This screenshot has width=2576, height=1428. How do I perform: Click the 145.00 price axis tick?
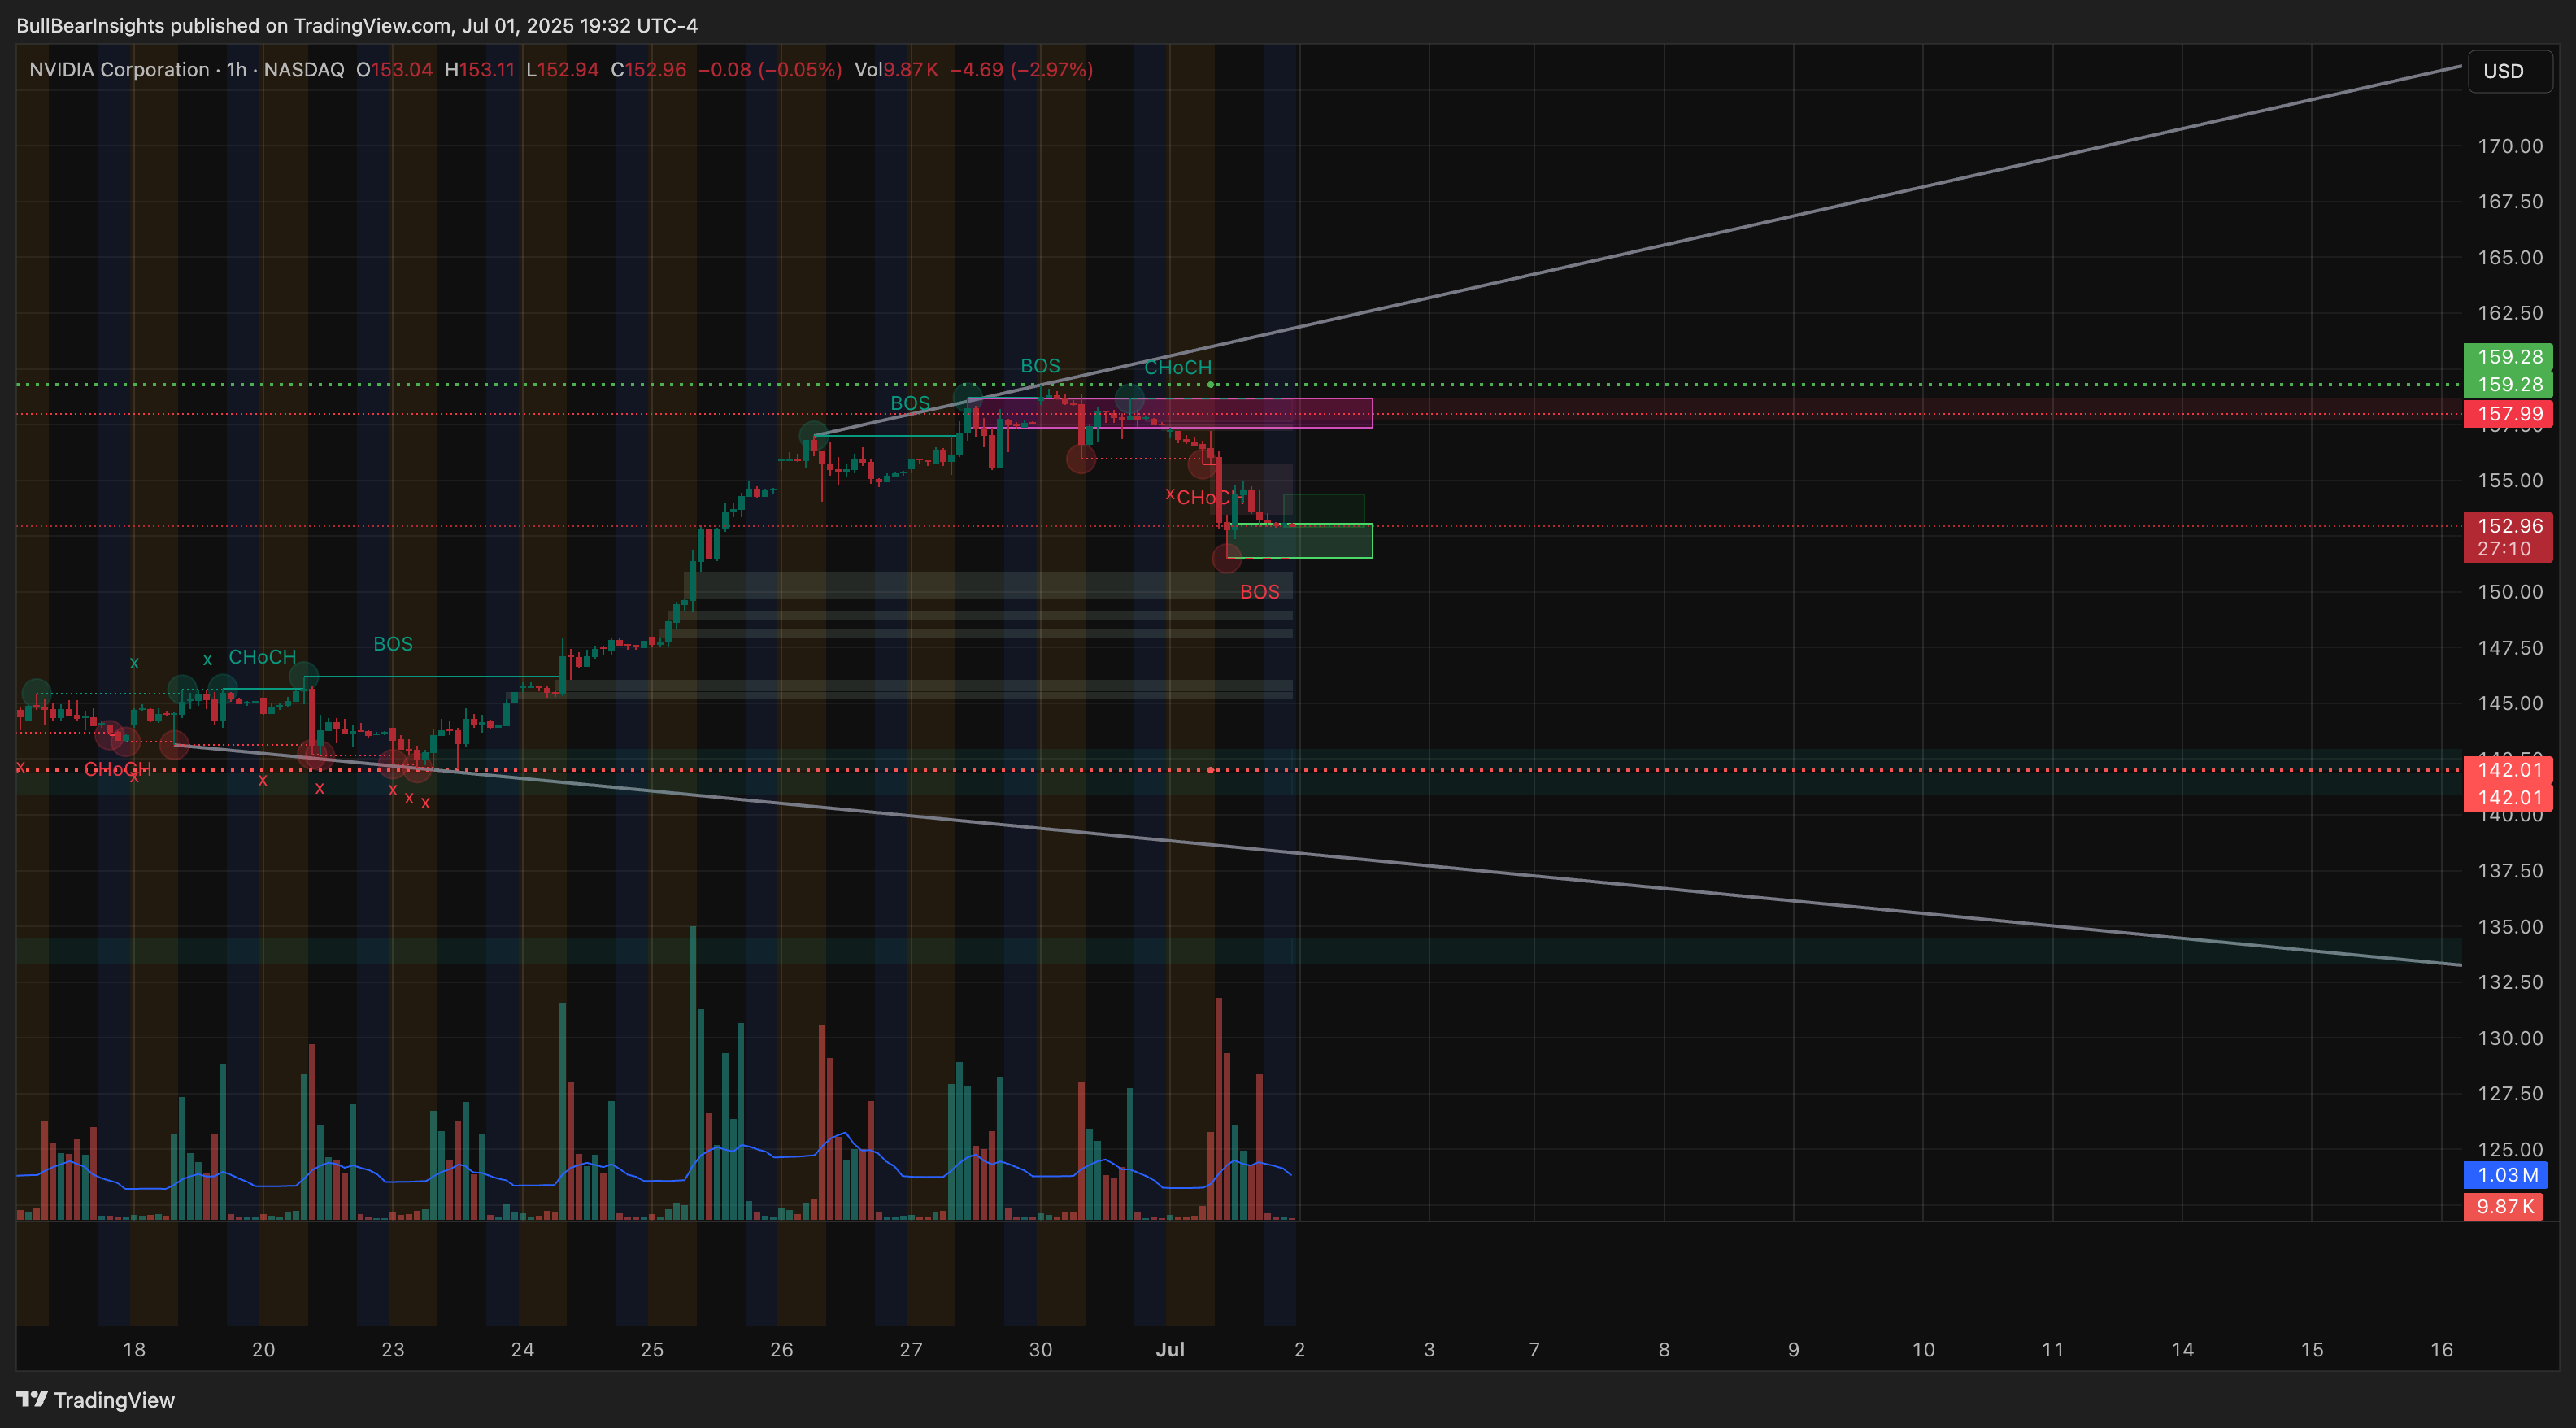(2509, 703)
